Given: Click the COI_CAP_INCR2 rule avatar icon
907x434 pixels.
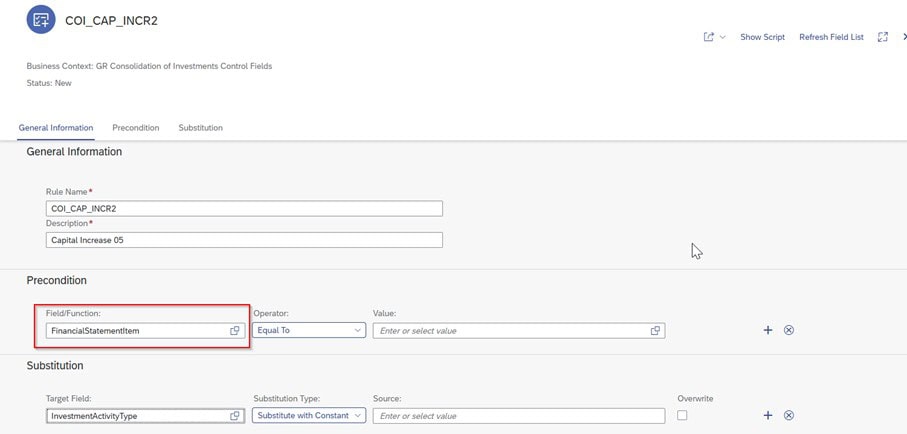Looking at the screenshot, I should 40,19.
